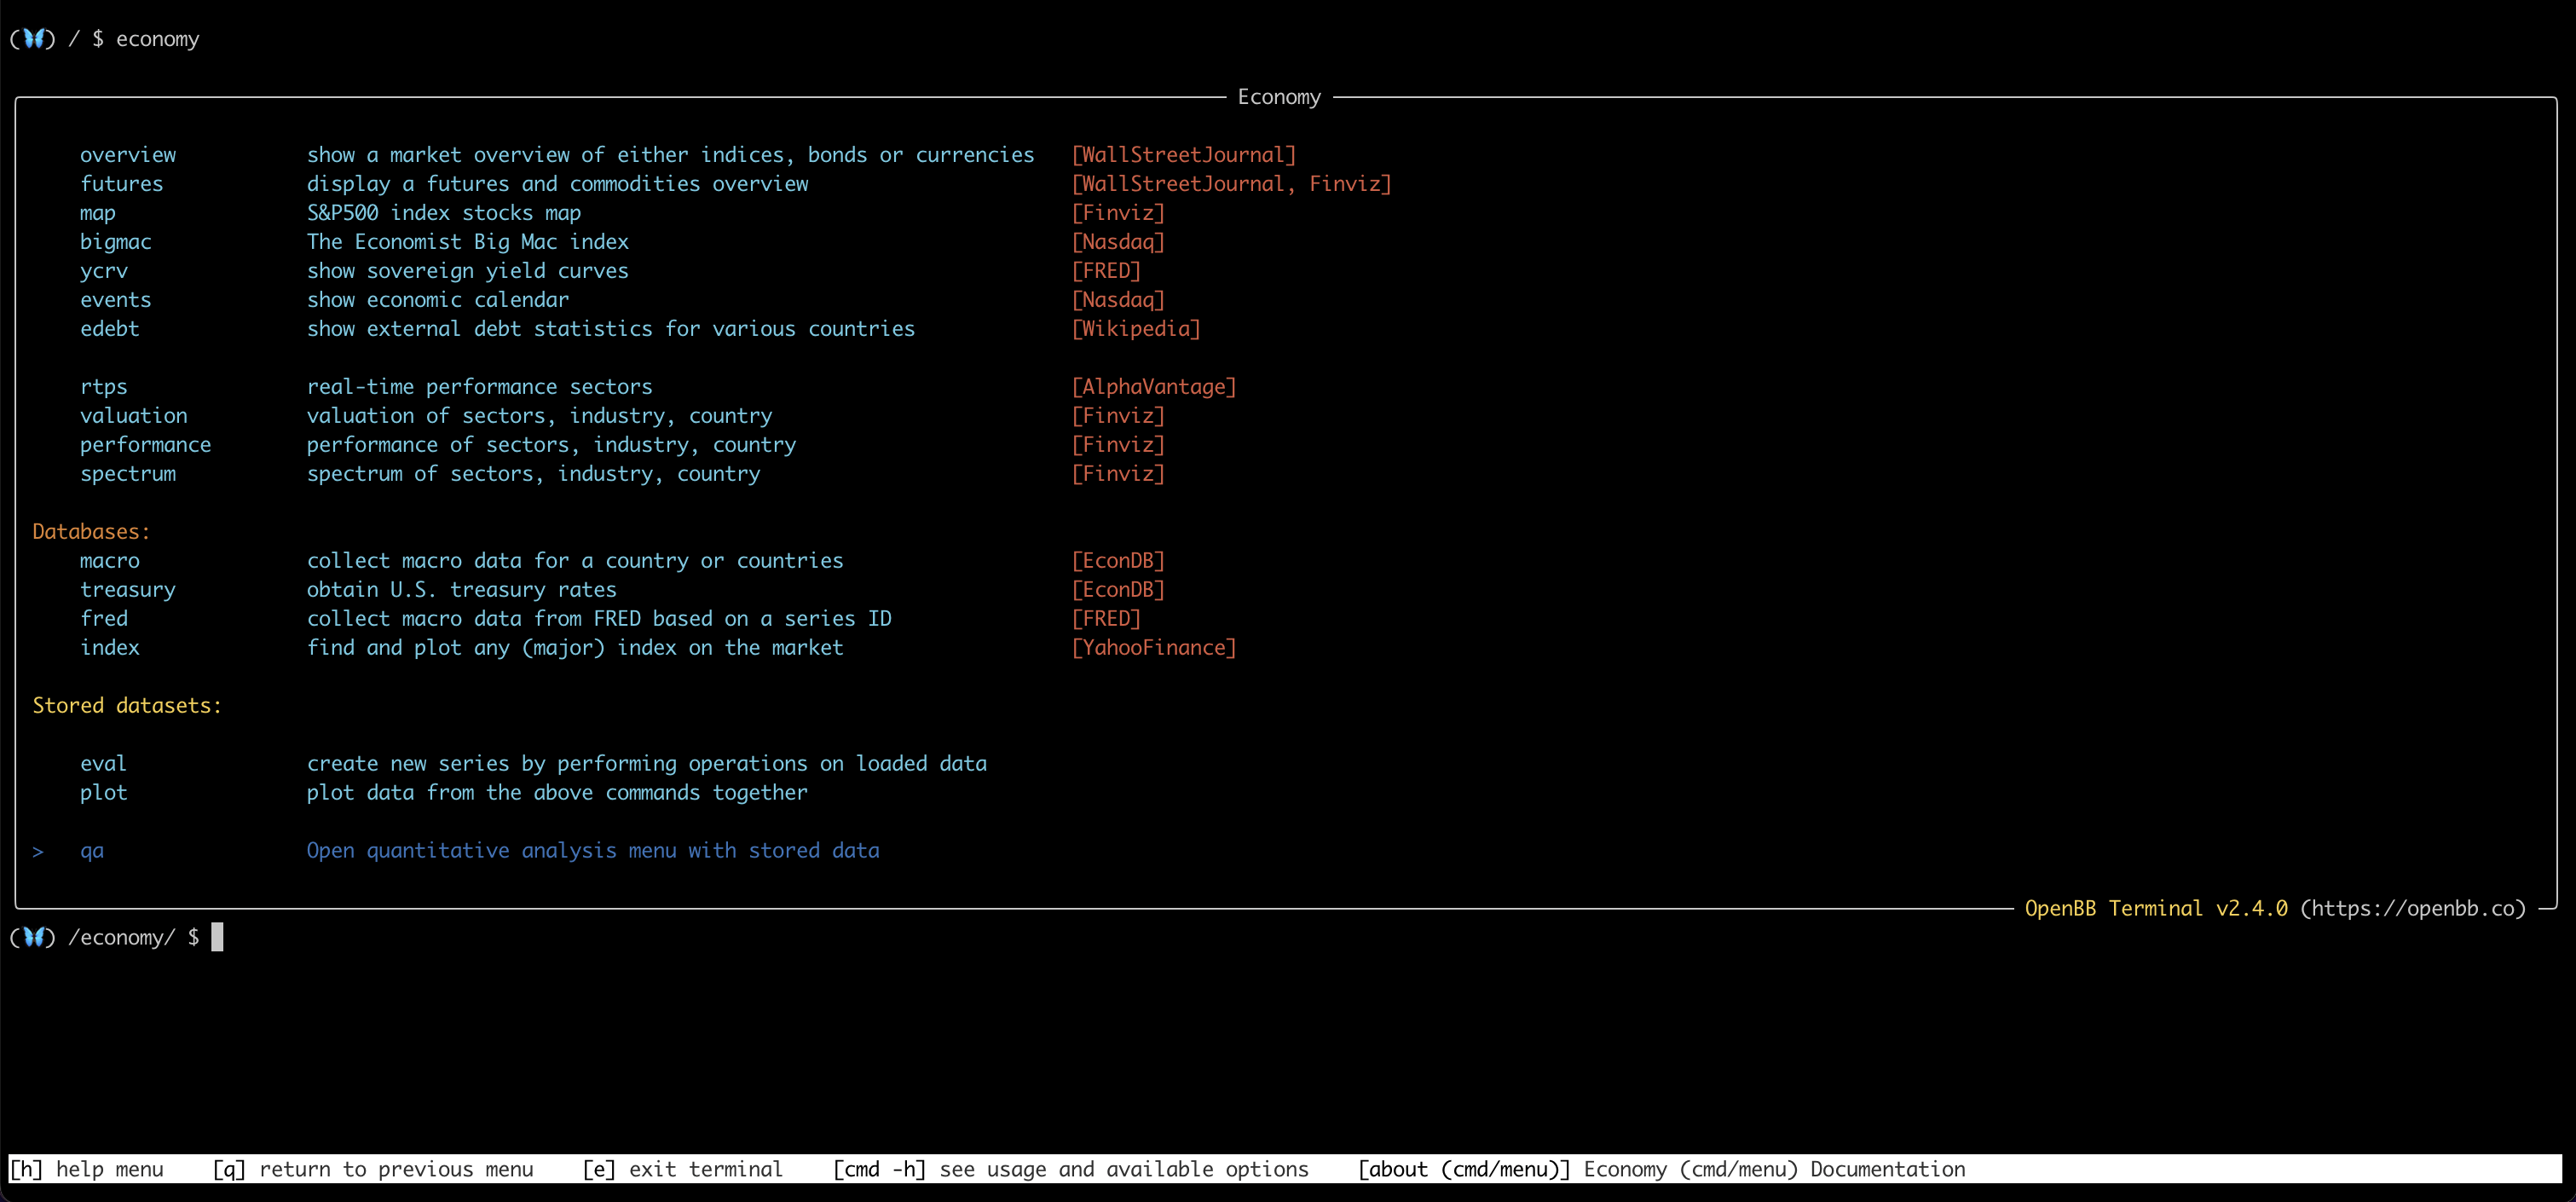The width and height of the screenshot is (2576, 1202).
Task: Click the [AlphaVantage] source tag
Action: point(1154,387)
